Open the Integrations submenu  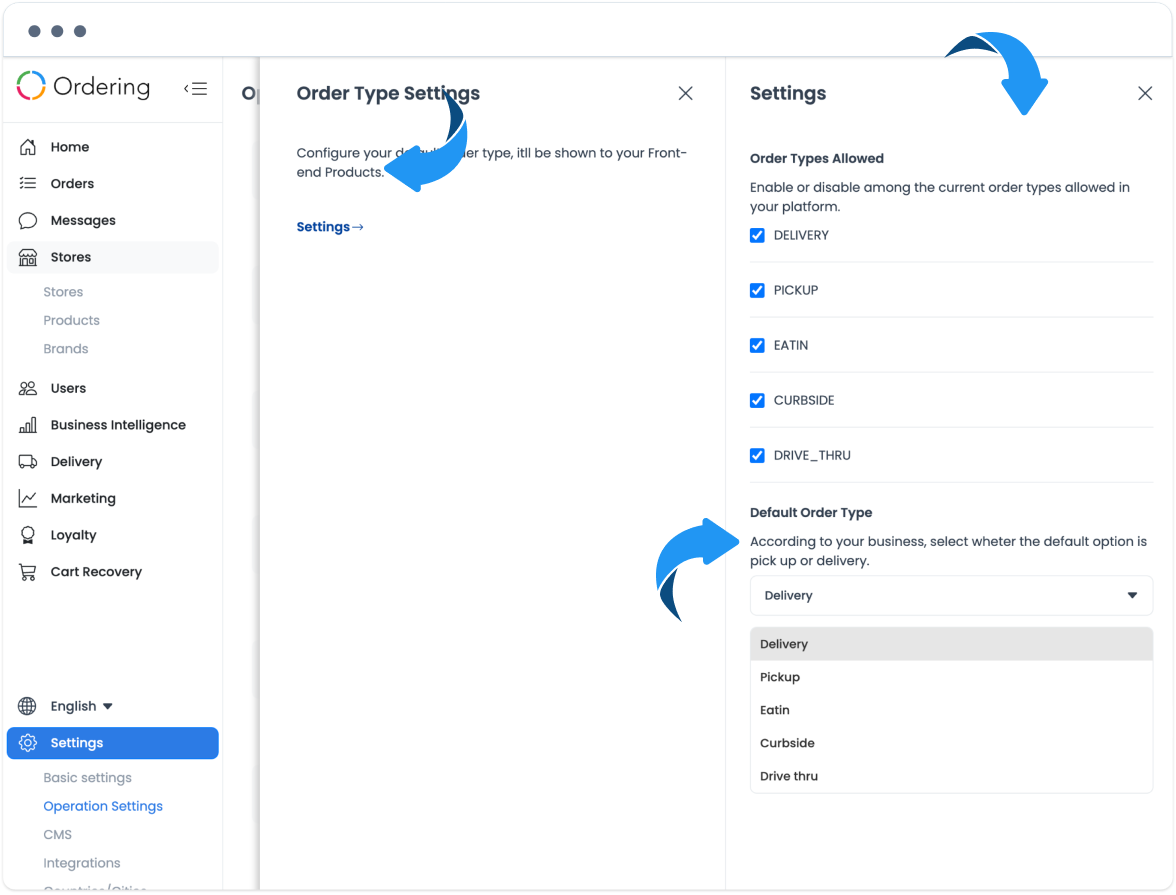pos(82,863)
